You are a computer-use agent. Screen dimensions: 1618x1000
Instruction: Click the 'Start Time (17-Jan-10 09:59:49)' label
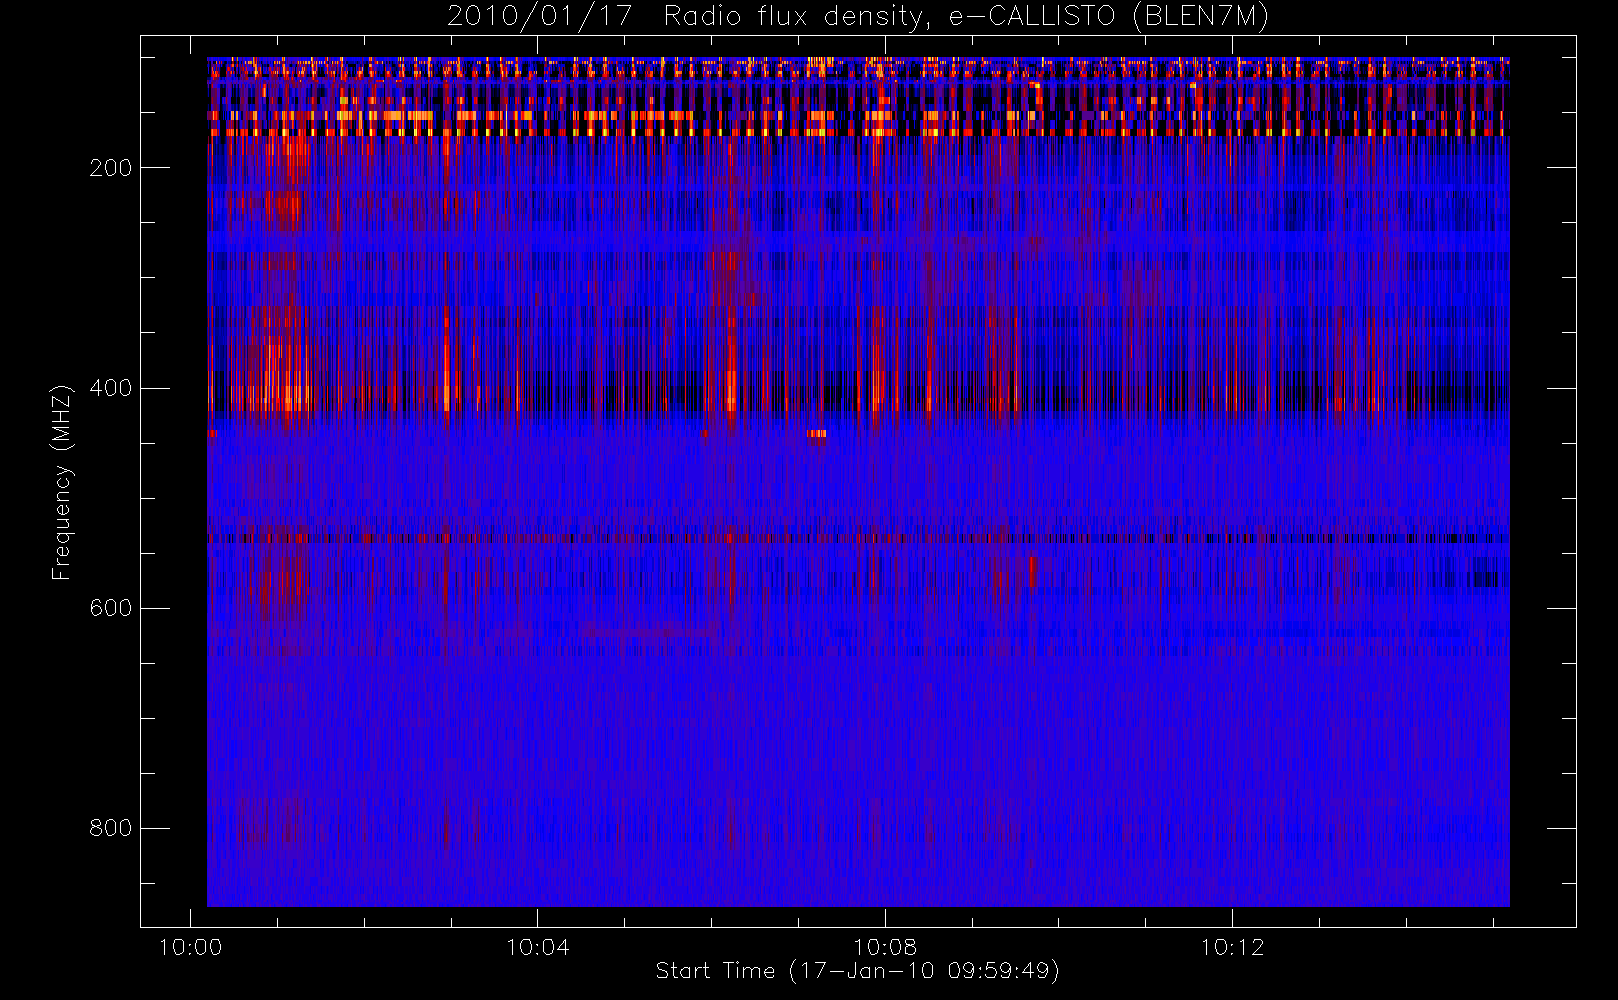point(857,971)
